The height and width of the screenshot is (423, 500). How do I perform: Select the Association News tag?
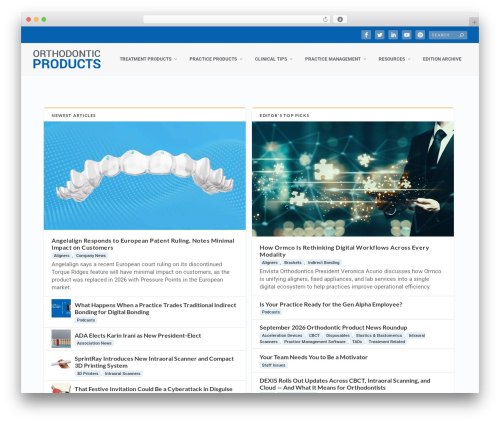click(94, 343)
